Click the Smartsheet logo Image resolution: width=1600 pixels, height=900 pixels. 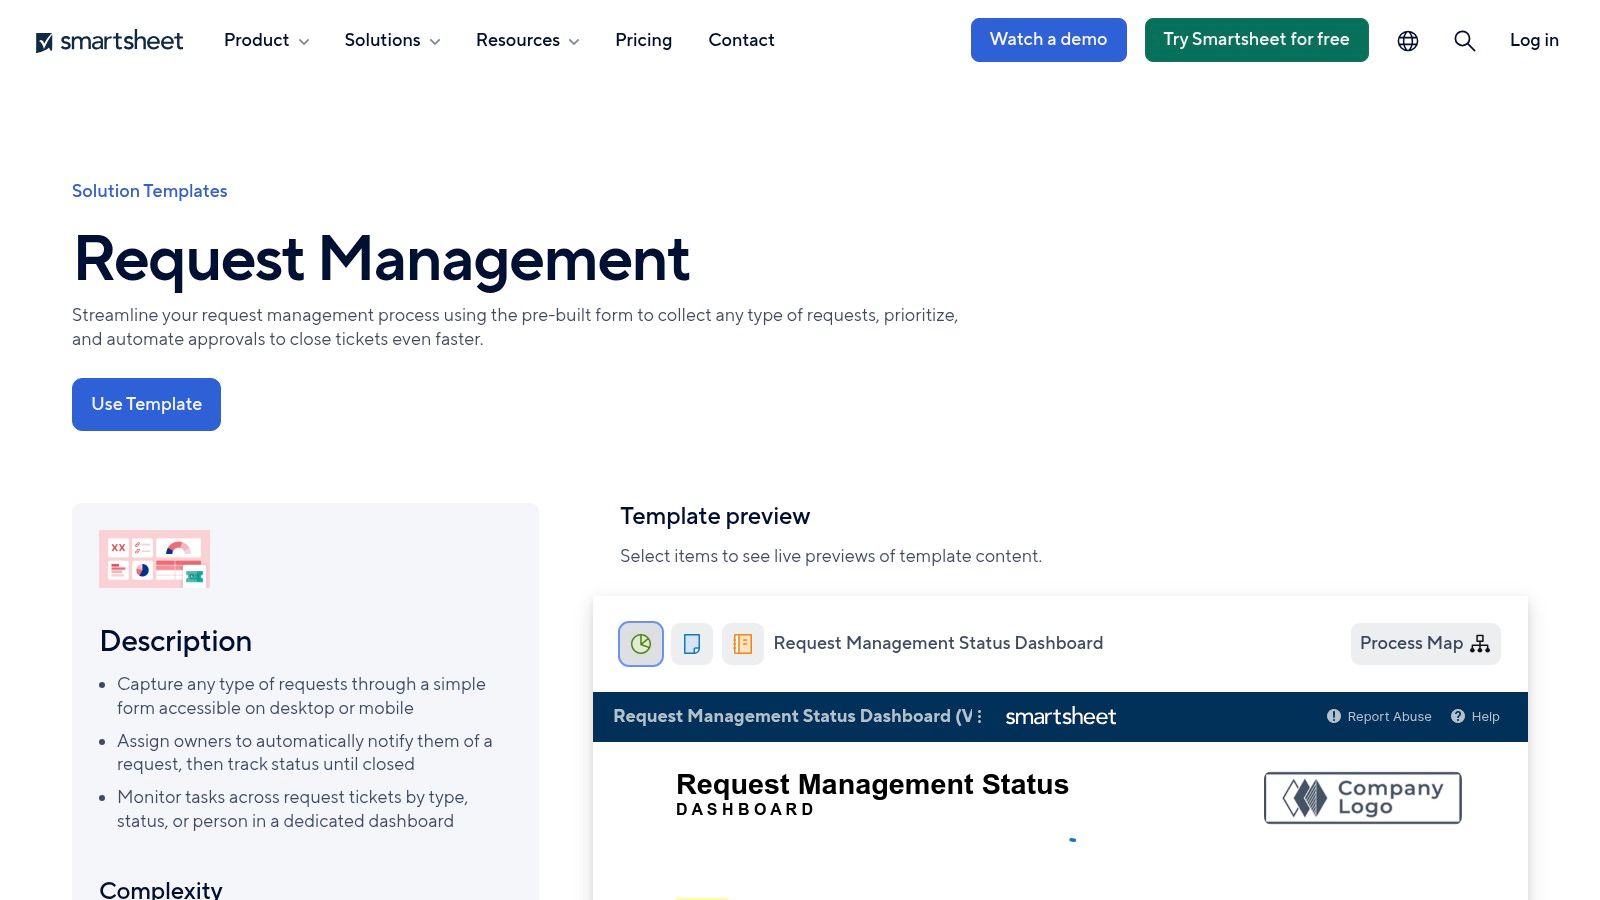(x=110, y=40)
